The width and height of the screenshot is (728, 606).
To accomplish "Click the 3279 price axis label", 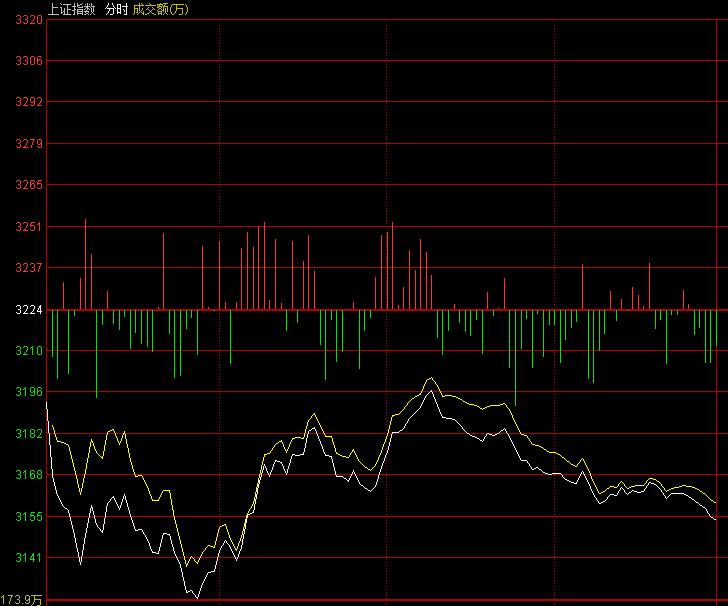I will 29,143.
